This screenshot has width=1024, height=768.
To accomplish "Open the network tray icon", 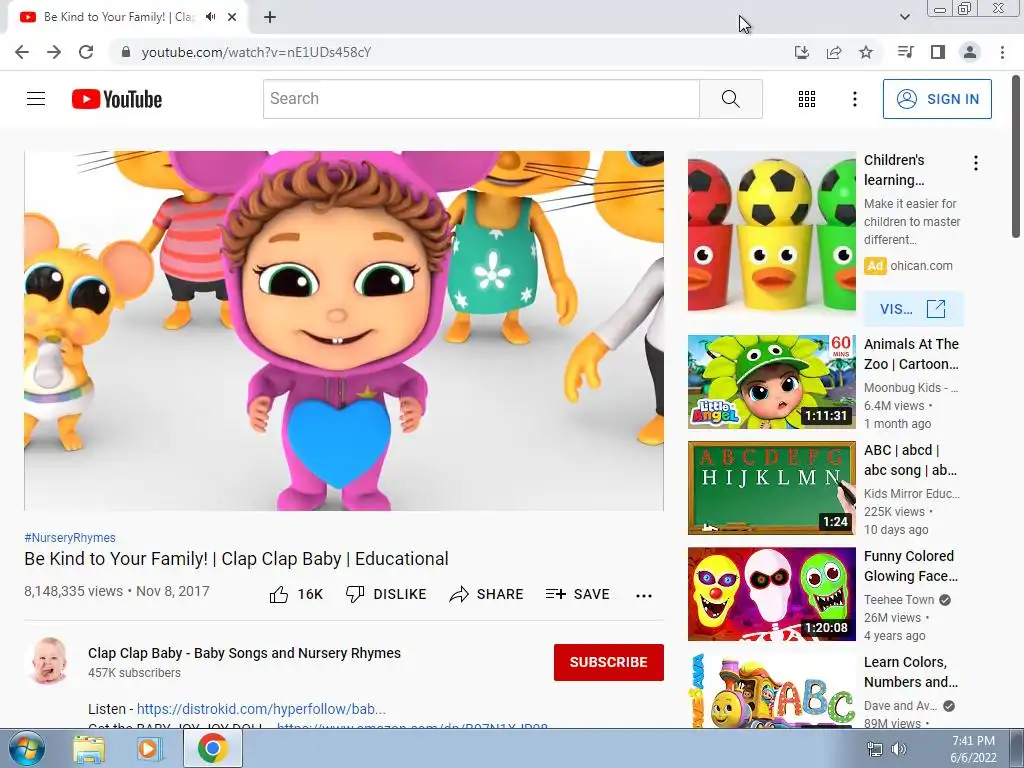I will tap(874, 749).
